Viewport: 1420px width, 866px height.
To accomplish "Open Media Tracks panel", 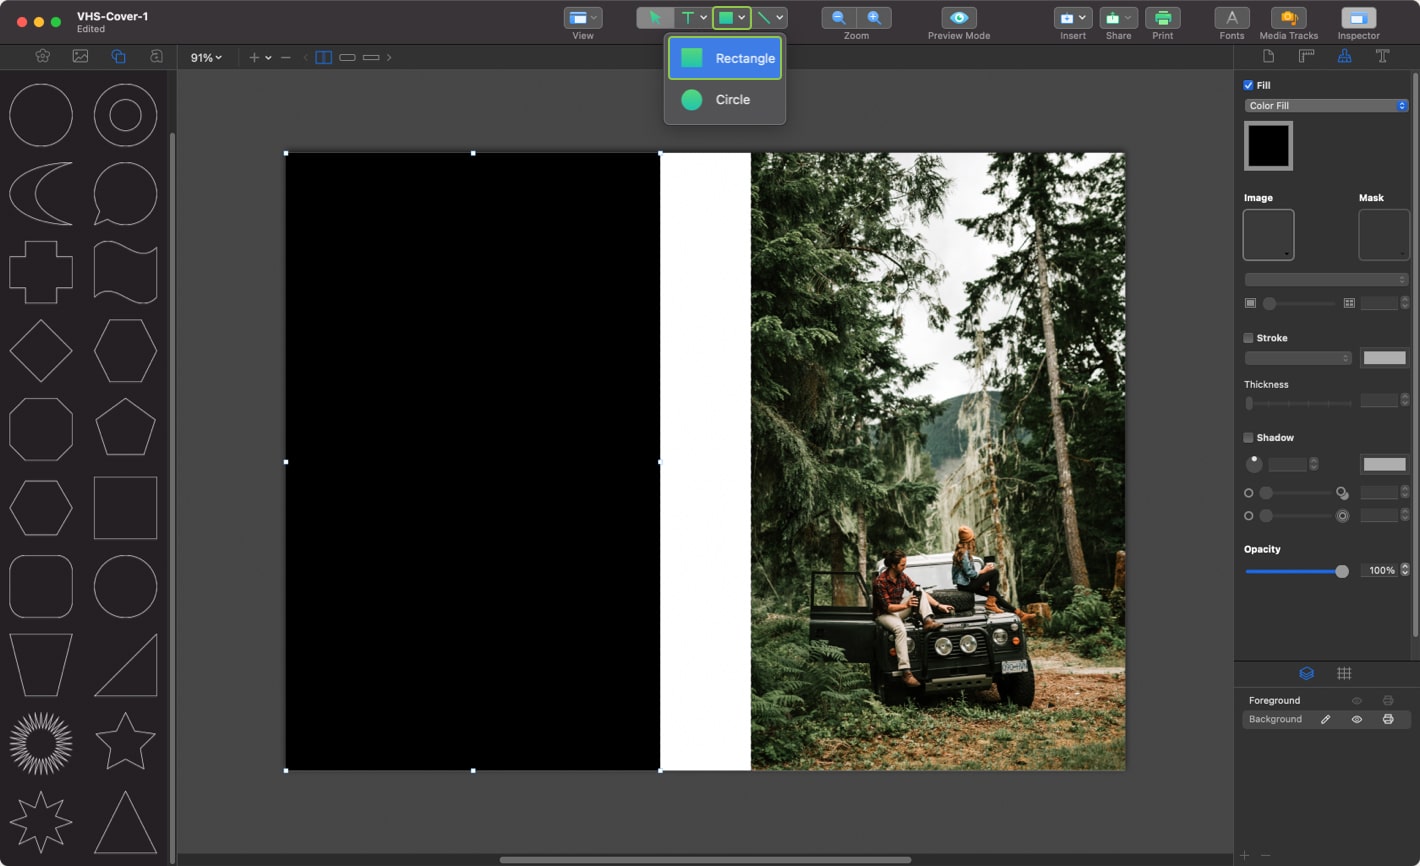I will [x=1288, y=18].
